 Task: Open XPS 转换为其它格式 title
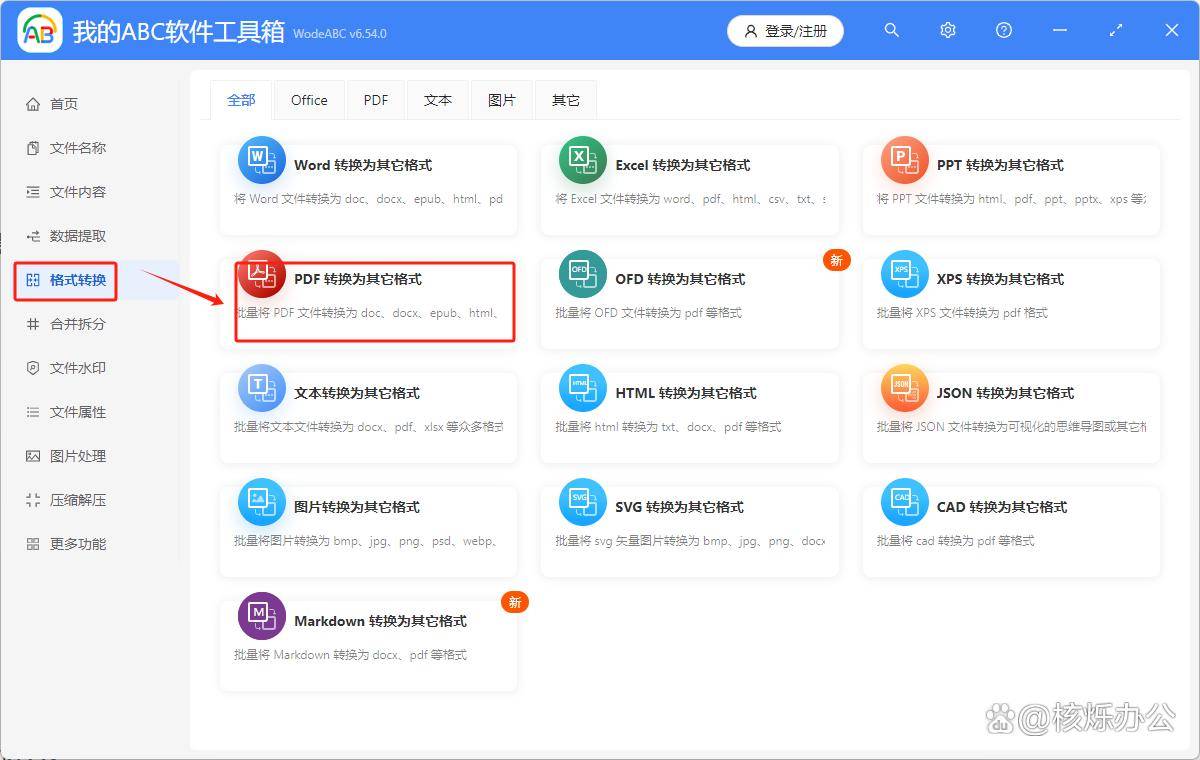pyautogui.click(x=1000, y=279)
